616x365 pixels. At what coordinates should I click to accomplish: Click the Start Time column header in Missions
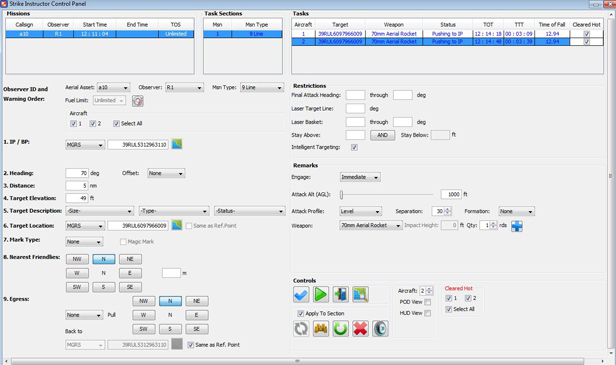95,24
